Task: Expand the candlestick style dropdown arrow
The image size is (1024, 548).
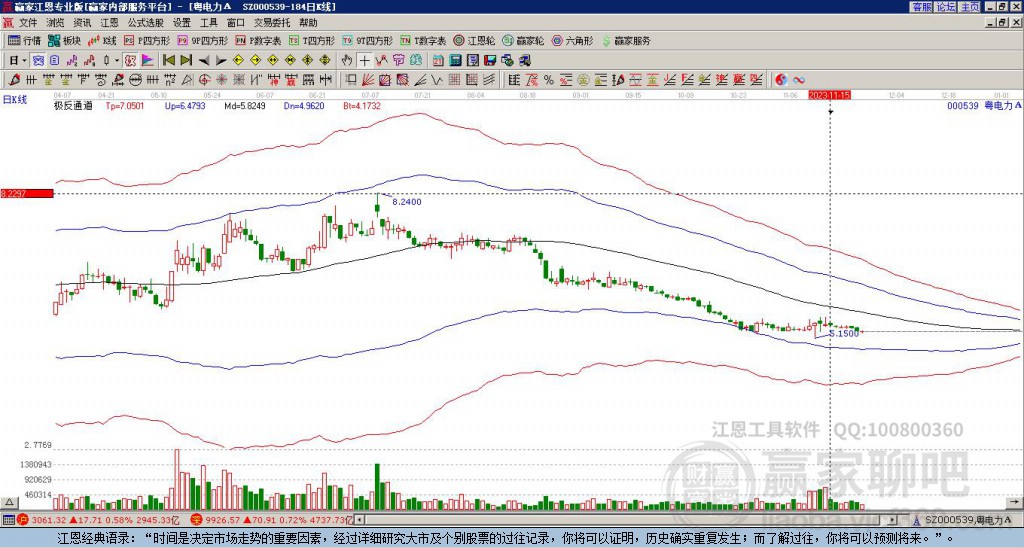Action: pos(117,61)
